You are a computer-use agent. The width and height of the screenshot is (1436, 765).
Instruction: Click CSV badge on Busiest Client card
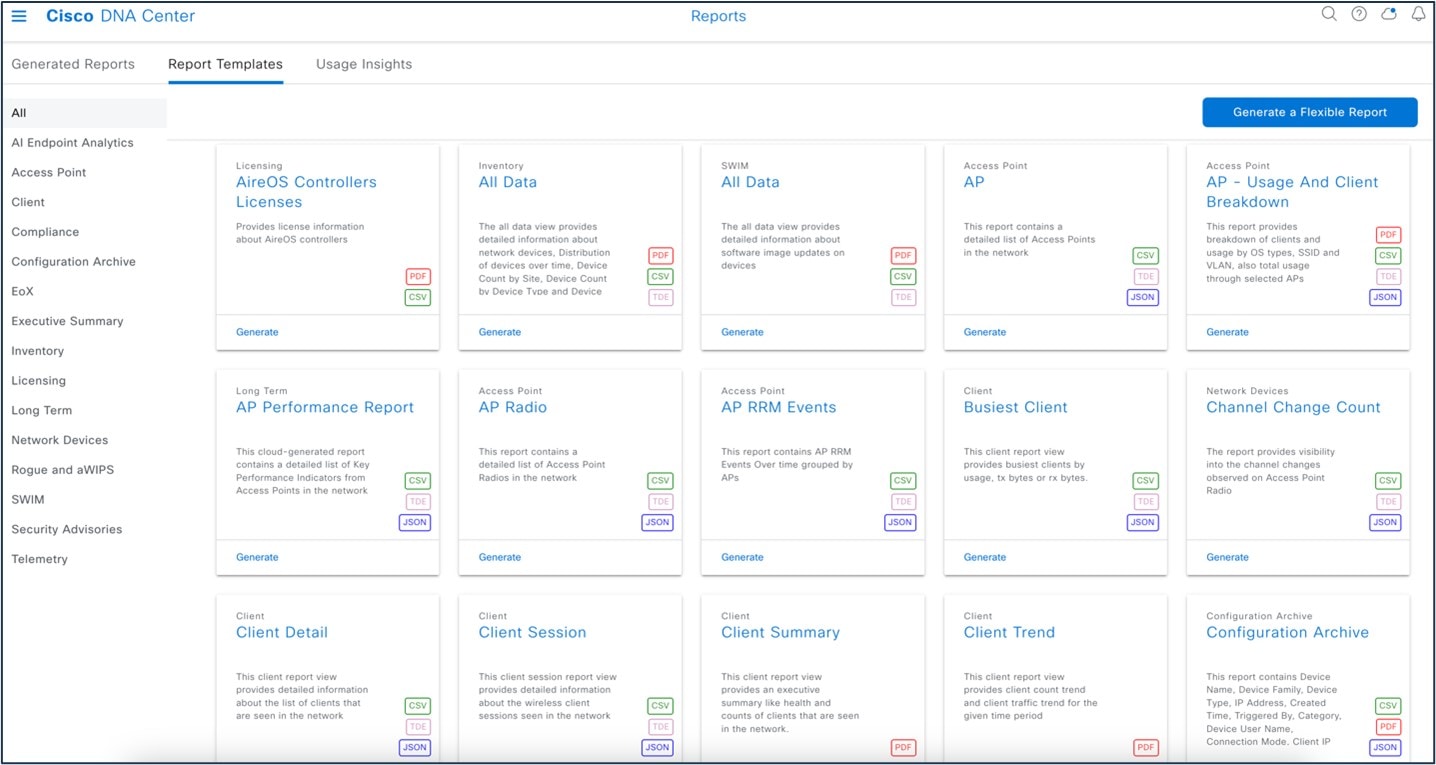[x=1146, y=481]
